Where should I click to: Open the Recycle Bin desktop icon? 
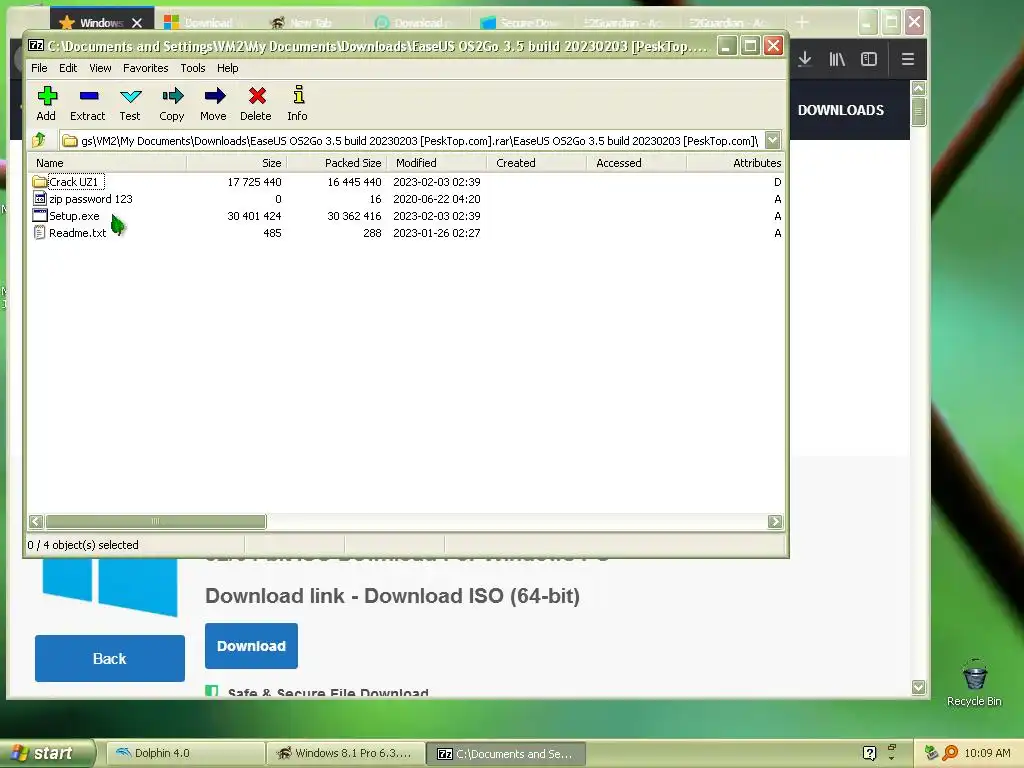[x=974, y=675]
